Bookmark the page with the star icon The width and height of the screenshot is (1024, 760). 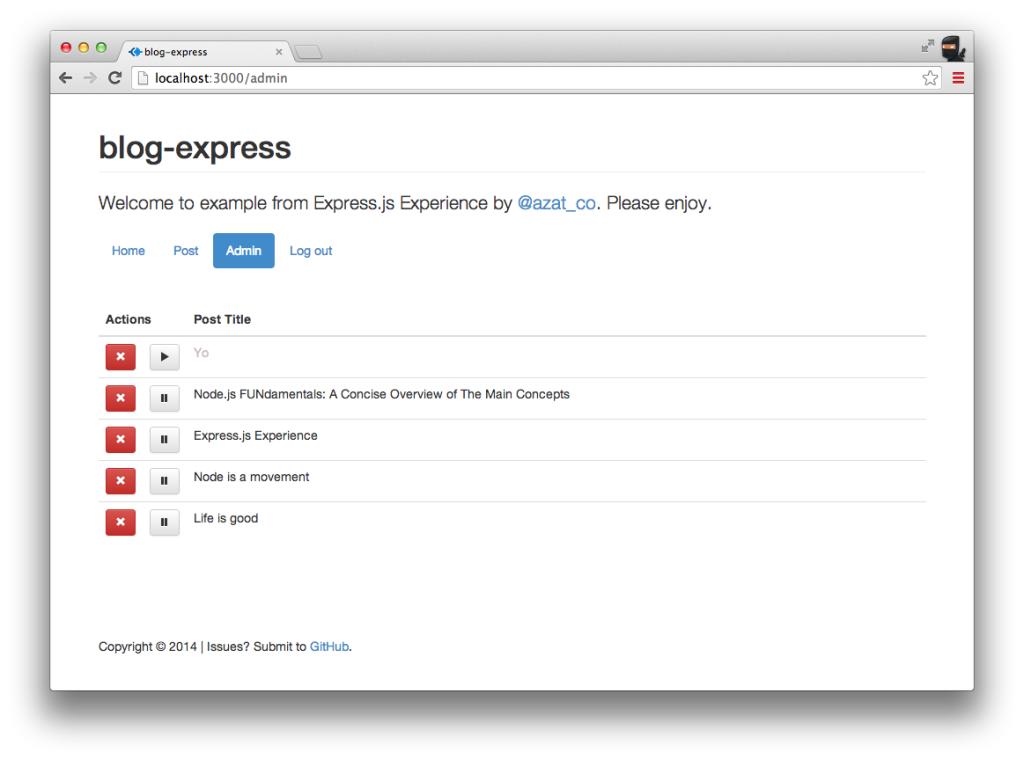929,77
